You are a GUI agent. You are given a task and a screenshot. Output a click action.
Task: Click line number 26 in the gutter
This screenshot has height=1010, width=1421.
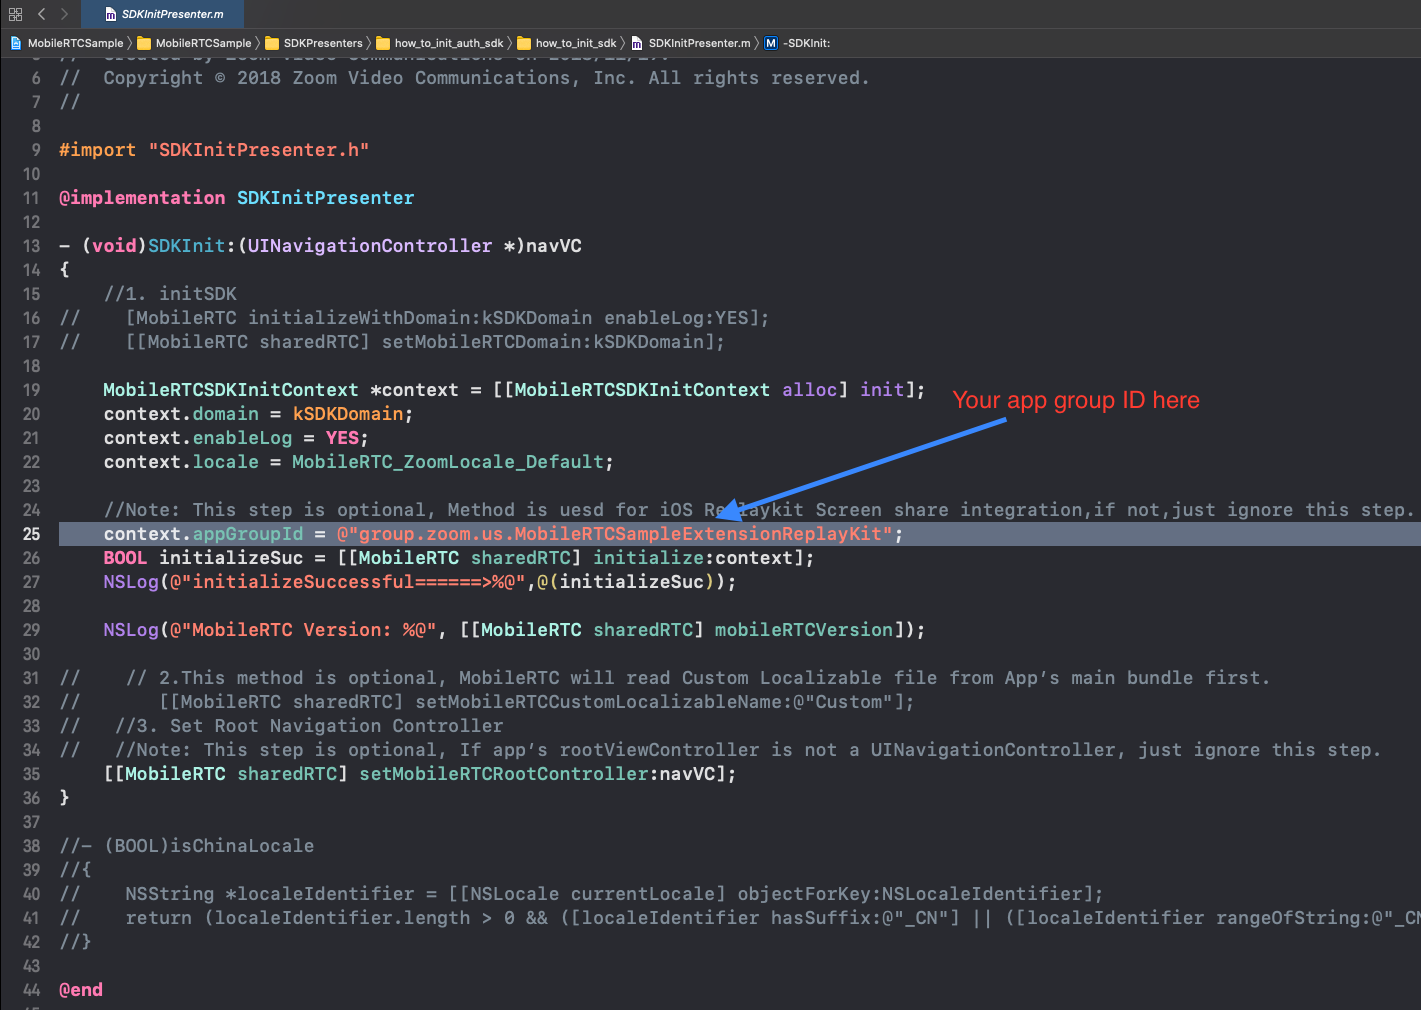click(x=32, y=558)
